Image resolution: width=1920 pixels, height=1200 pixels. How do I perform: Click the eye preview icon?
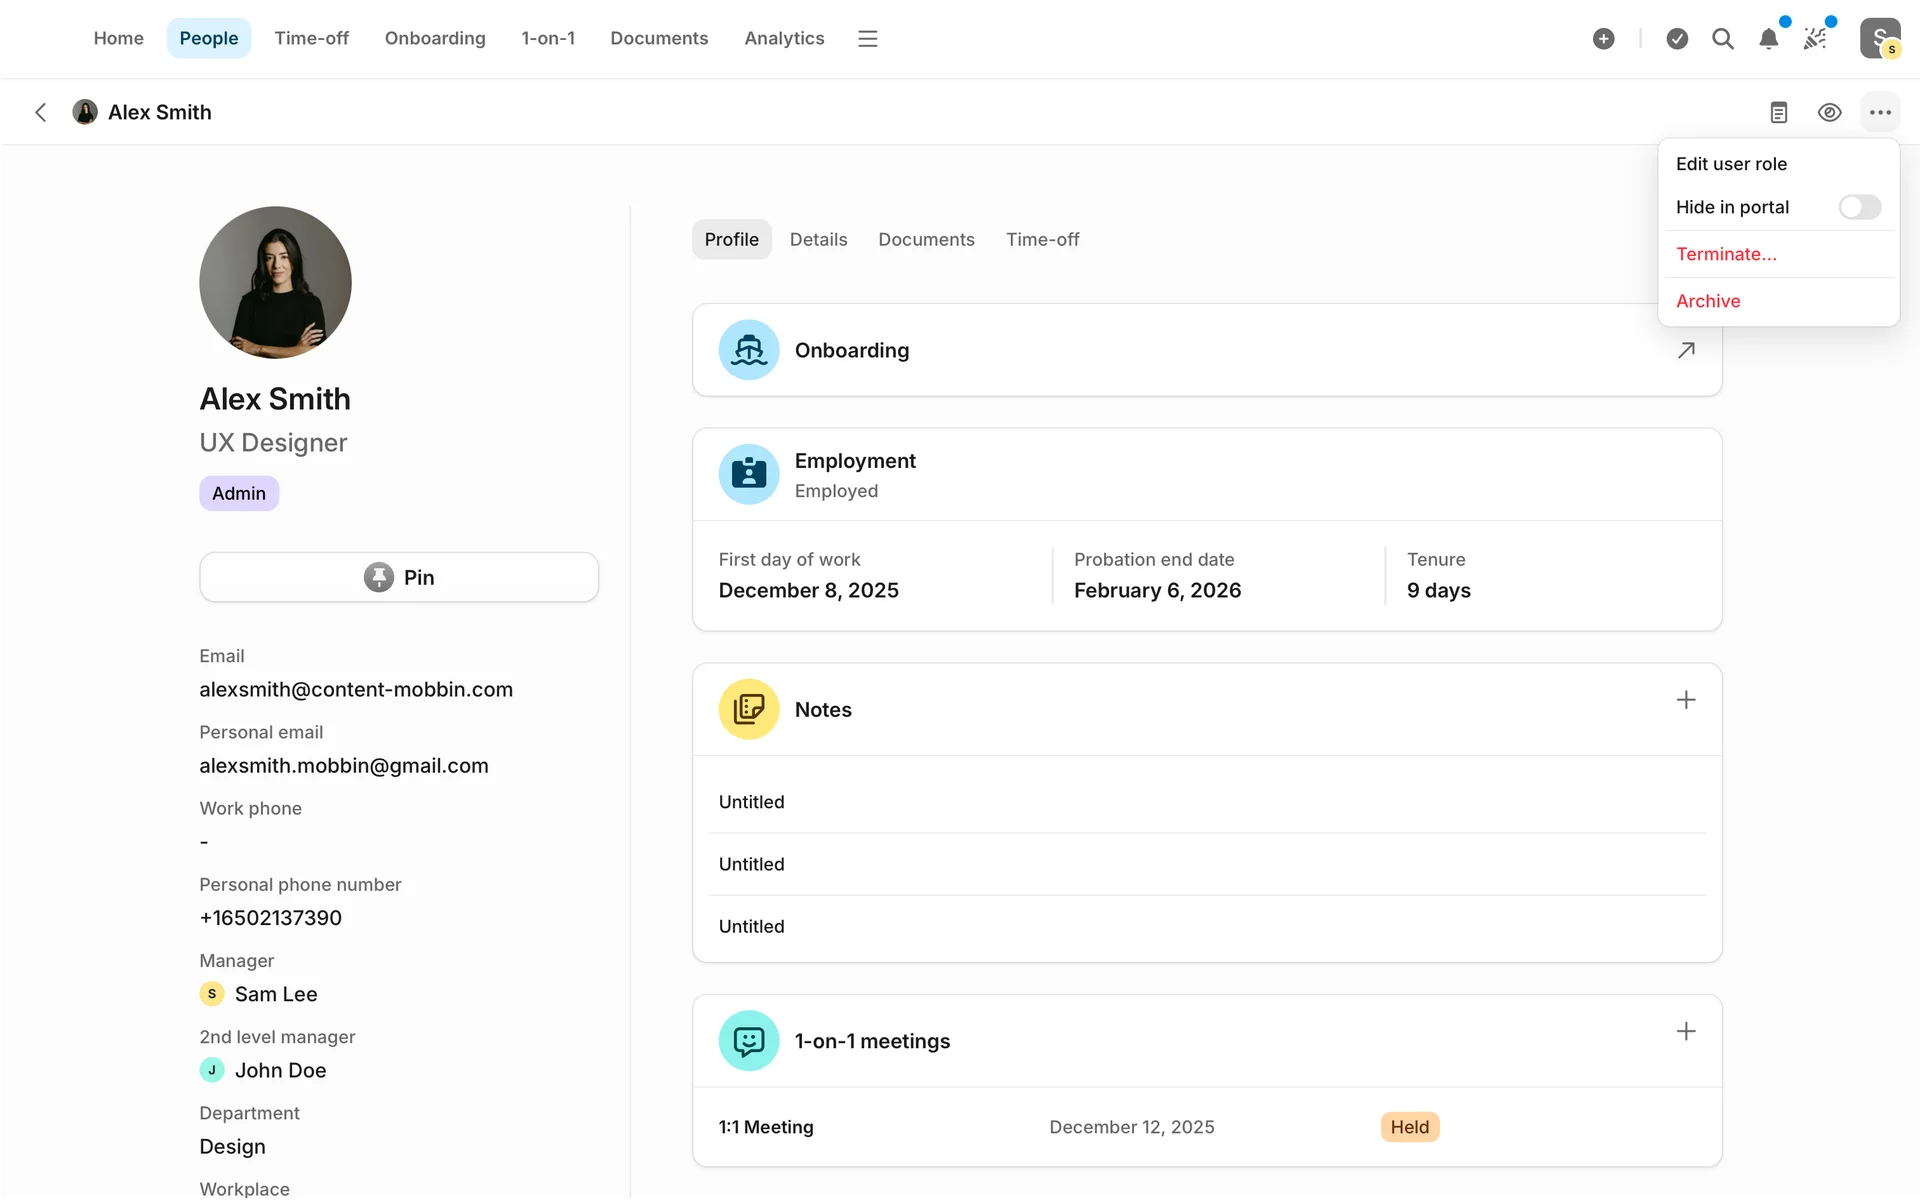(1829, 112)
